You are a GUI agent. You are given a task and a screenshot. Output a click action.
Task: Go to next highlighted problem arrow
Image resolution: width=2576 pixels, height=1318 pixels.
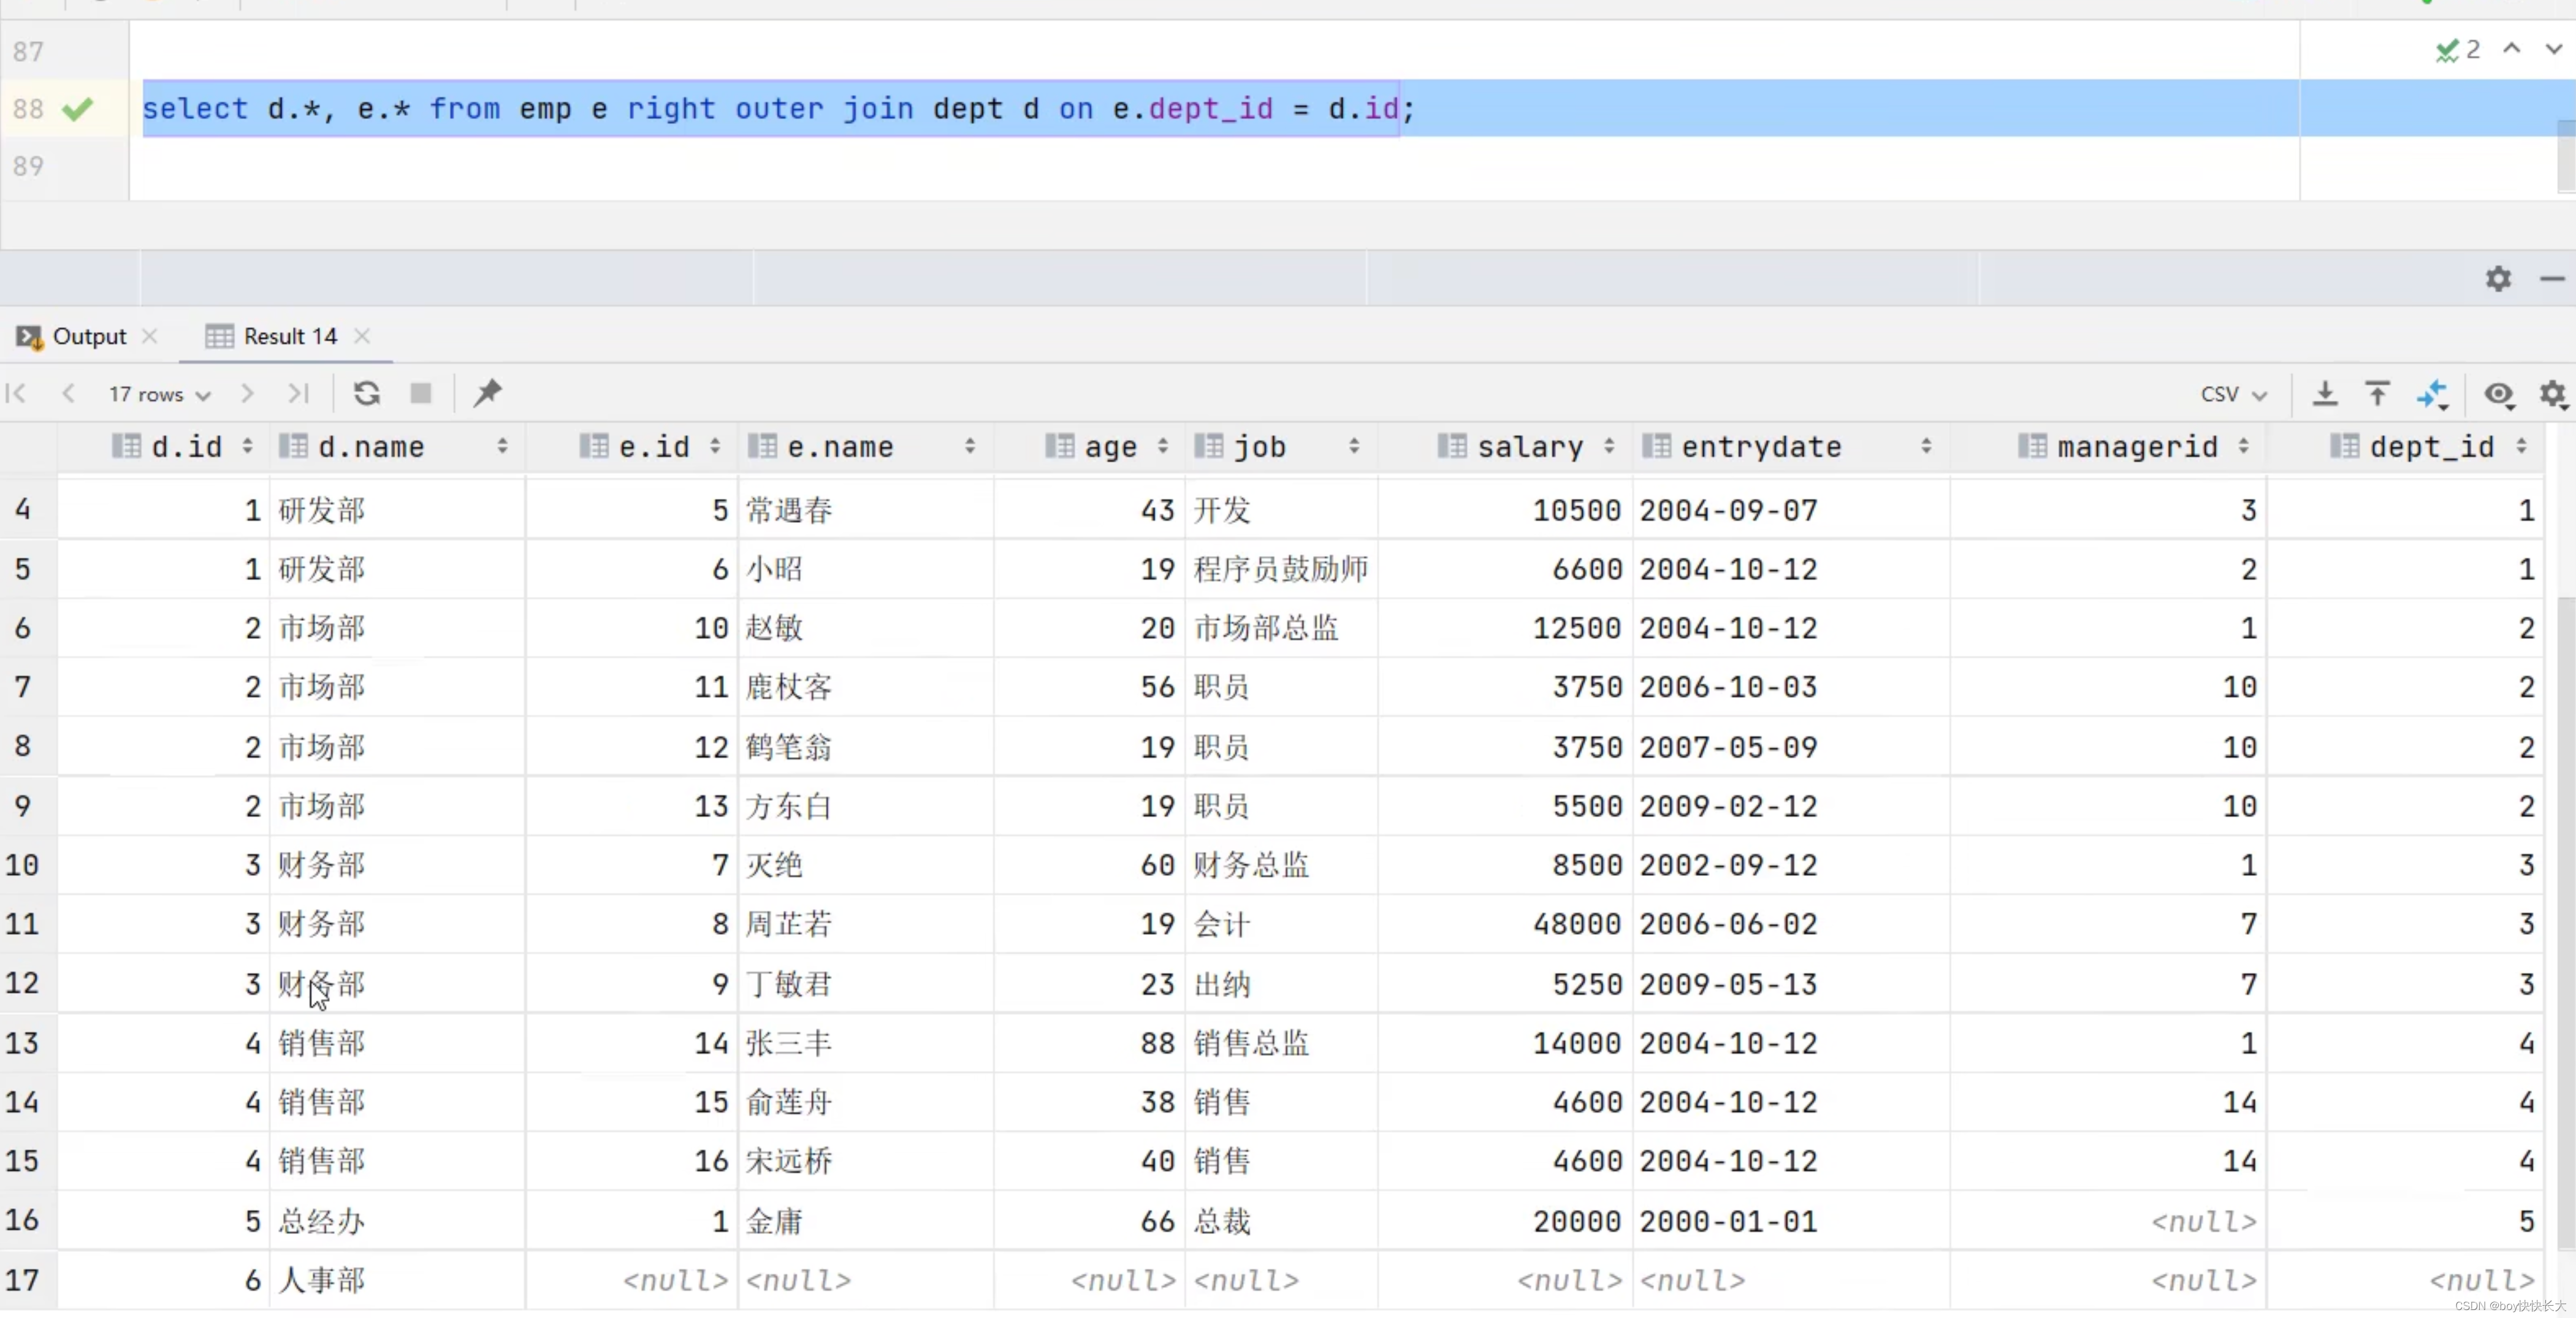click(2553, 48)
